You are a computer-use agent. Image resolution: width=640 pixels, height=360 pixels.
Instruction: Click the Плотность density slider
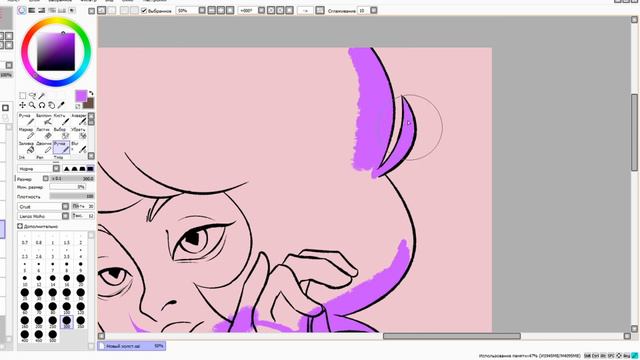[x=72, y=196]
